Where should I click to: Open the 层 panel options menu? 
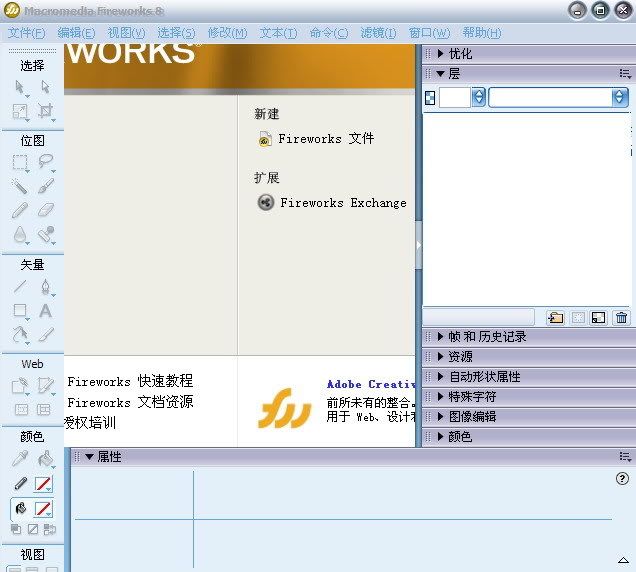click(625, 74)
